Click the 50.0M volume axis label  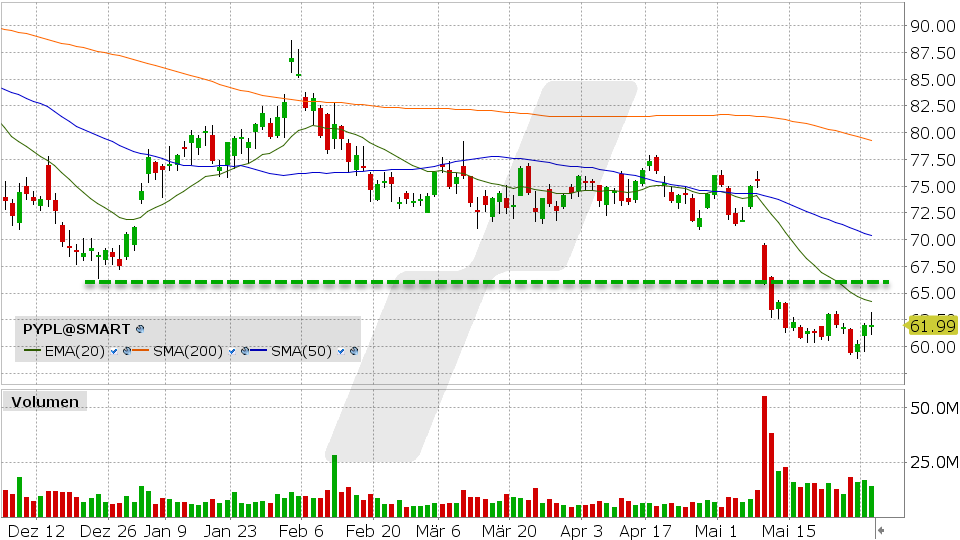[x=934, y=408]
